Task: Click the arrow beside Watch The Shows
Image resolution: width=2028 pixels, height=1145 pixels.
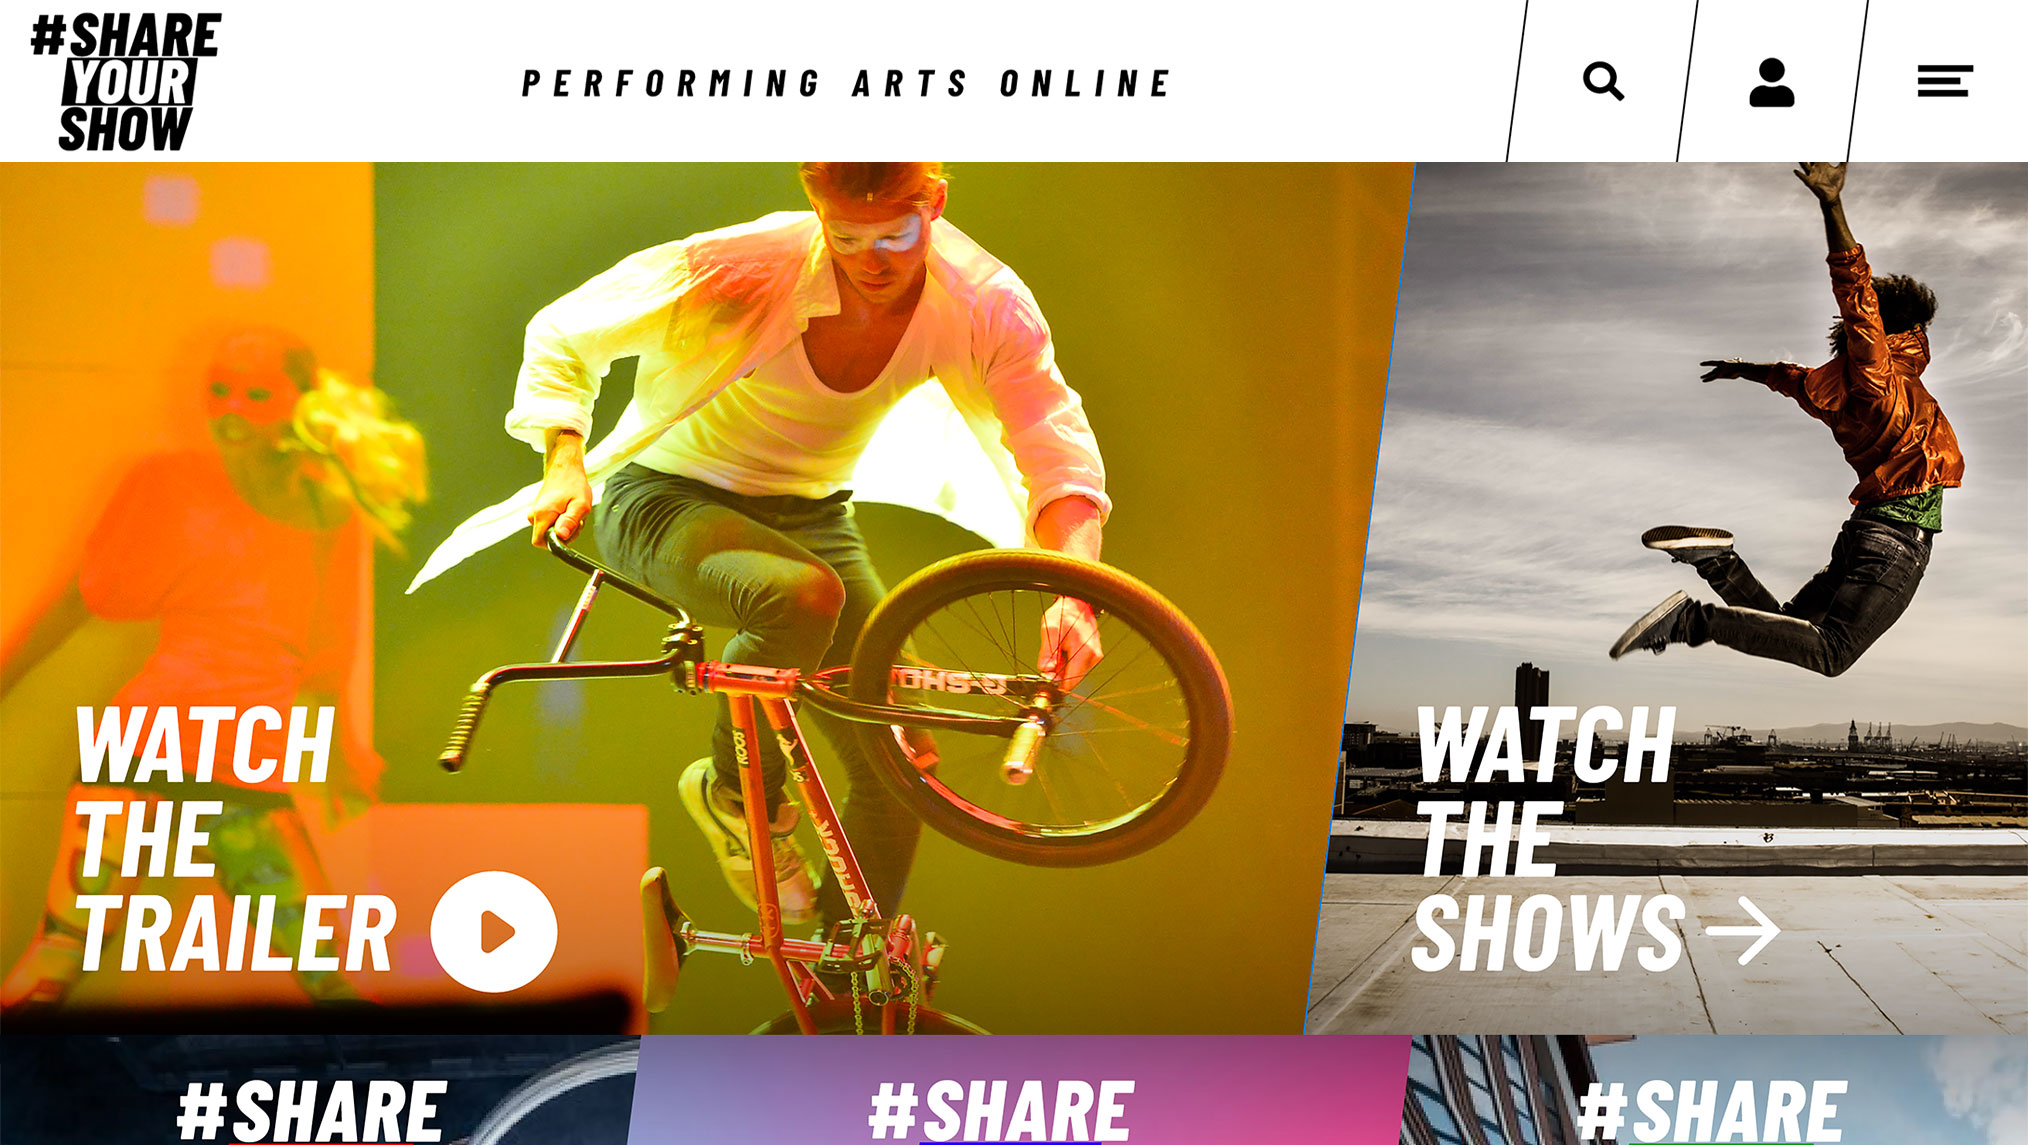Action: point(1743,930)
